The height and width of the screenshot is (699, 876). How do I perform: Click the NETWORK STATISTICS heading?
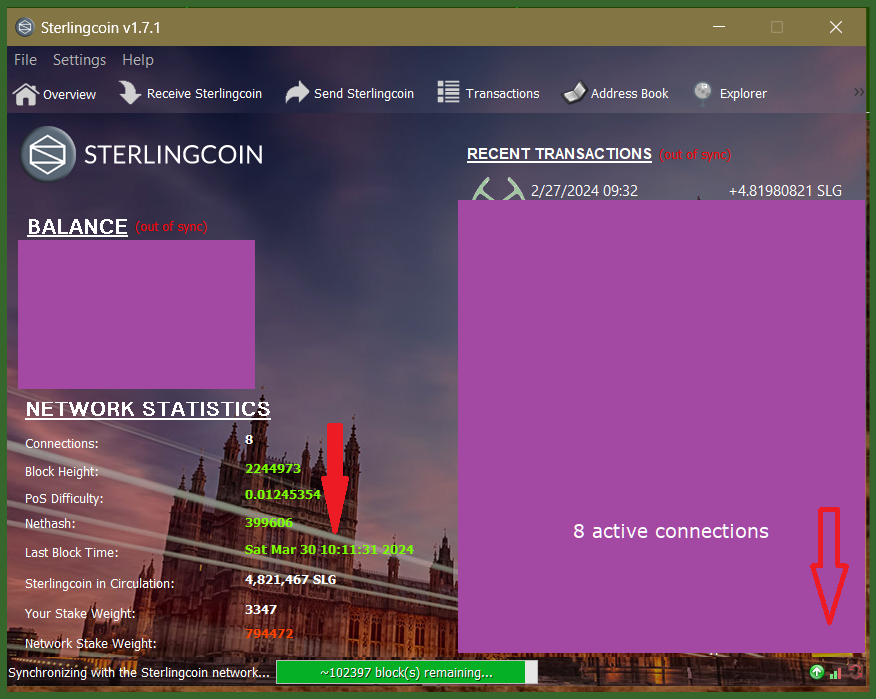pos(148,409)
